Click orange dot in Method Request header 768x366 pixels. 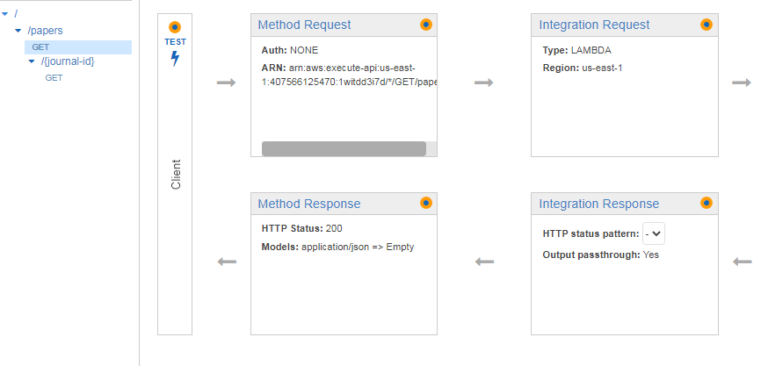tap(426, 24)
